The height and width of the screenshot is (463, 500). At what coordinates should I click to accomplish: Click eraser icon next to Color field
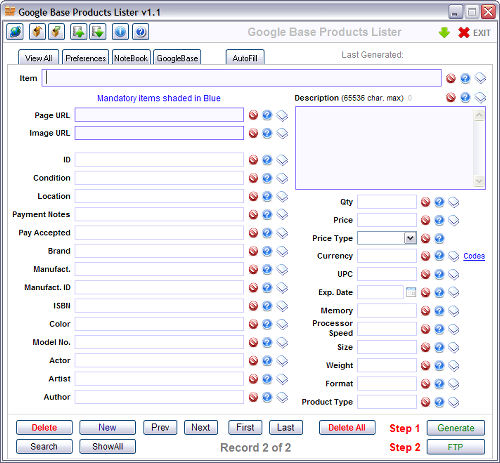pos(282,324)
